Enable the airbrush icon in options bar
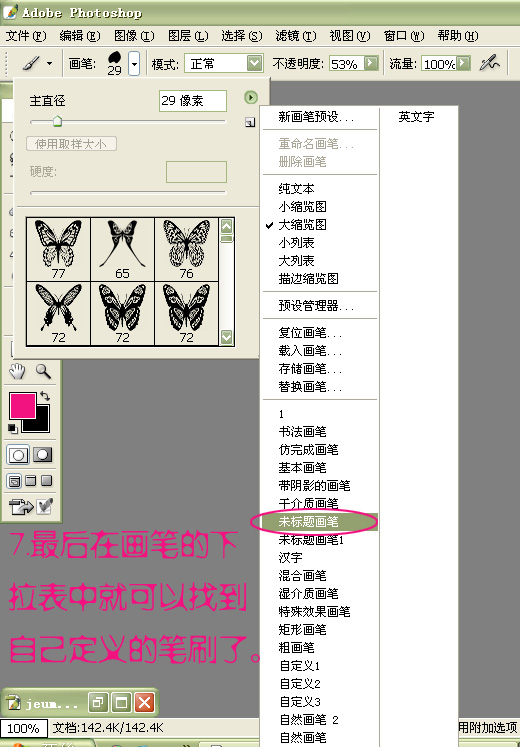This screenshot has height=747, width=520. [x=490, y=63]
